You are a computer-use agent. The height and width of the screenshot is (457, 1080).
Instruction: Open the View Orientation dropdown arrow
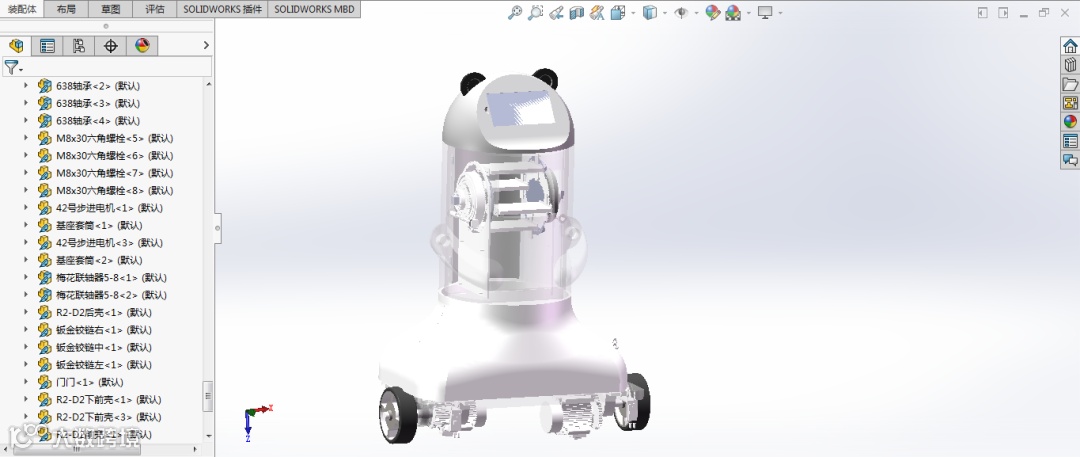tap(633, 13)
